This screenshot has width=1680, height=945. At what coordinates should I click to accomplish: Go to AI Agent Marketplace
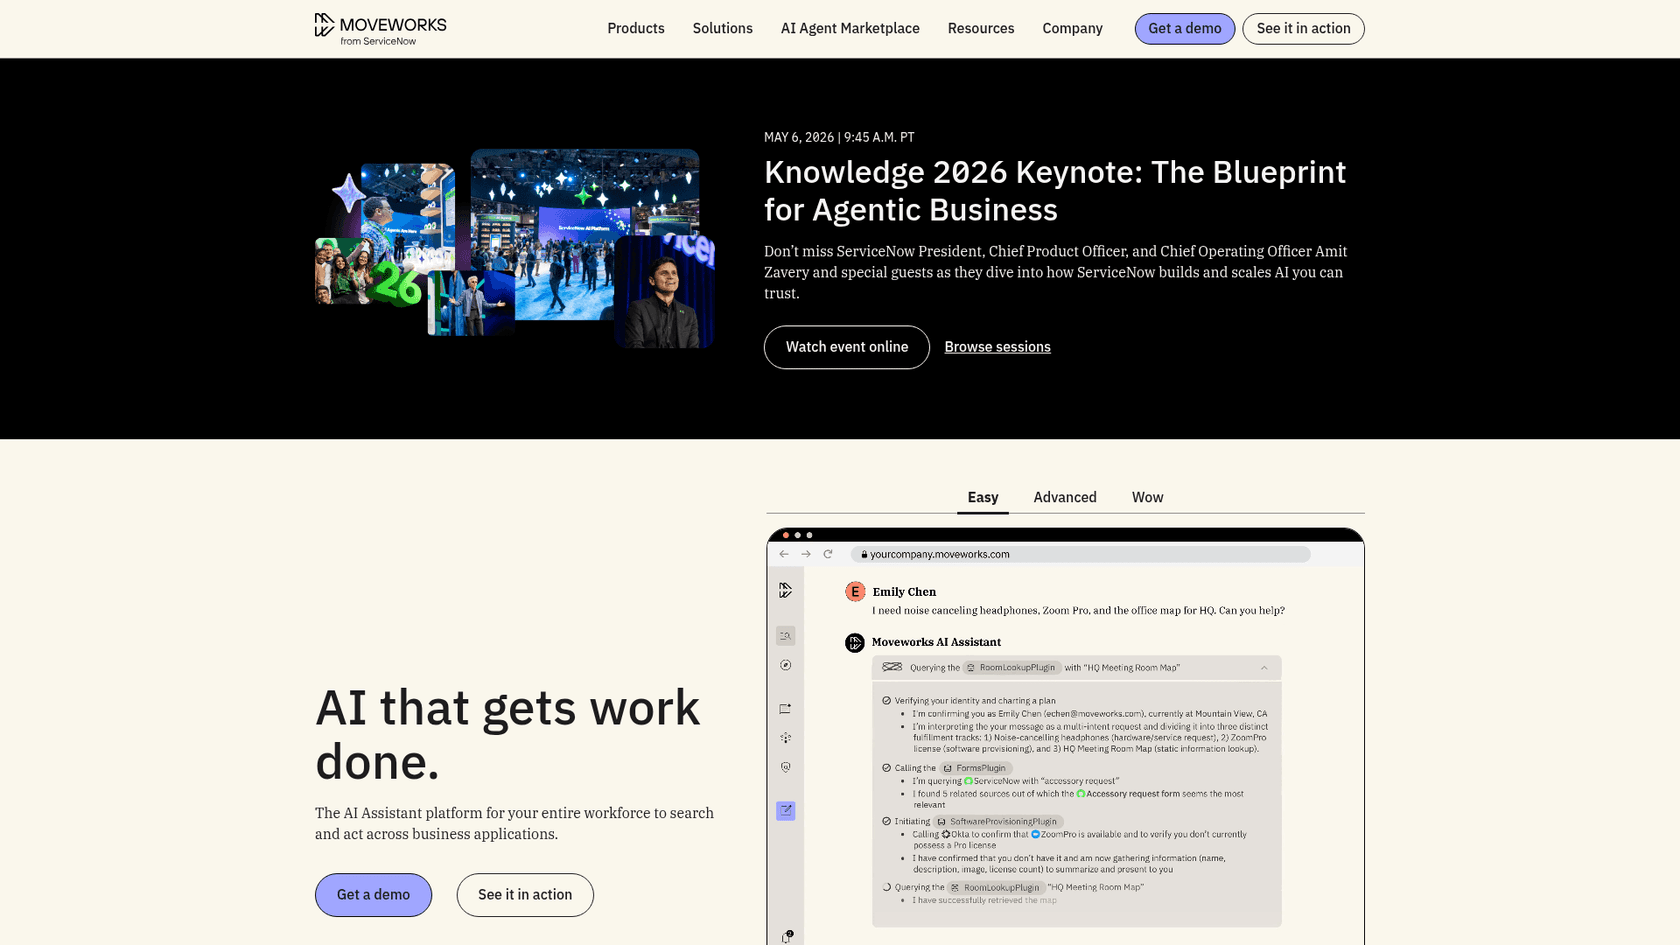(x=850, y=28)
